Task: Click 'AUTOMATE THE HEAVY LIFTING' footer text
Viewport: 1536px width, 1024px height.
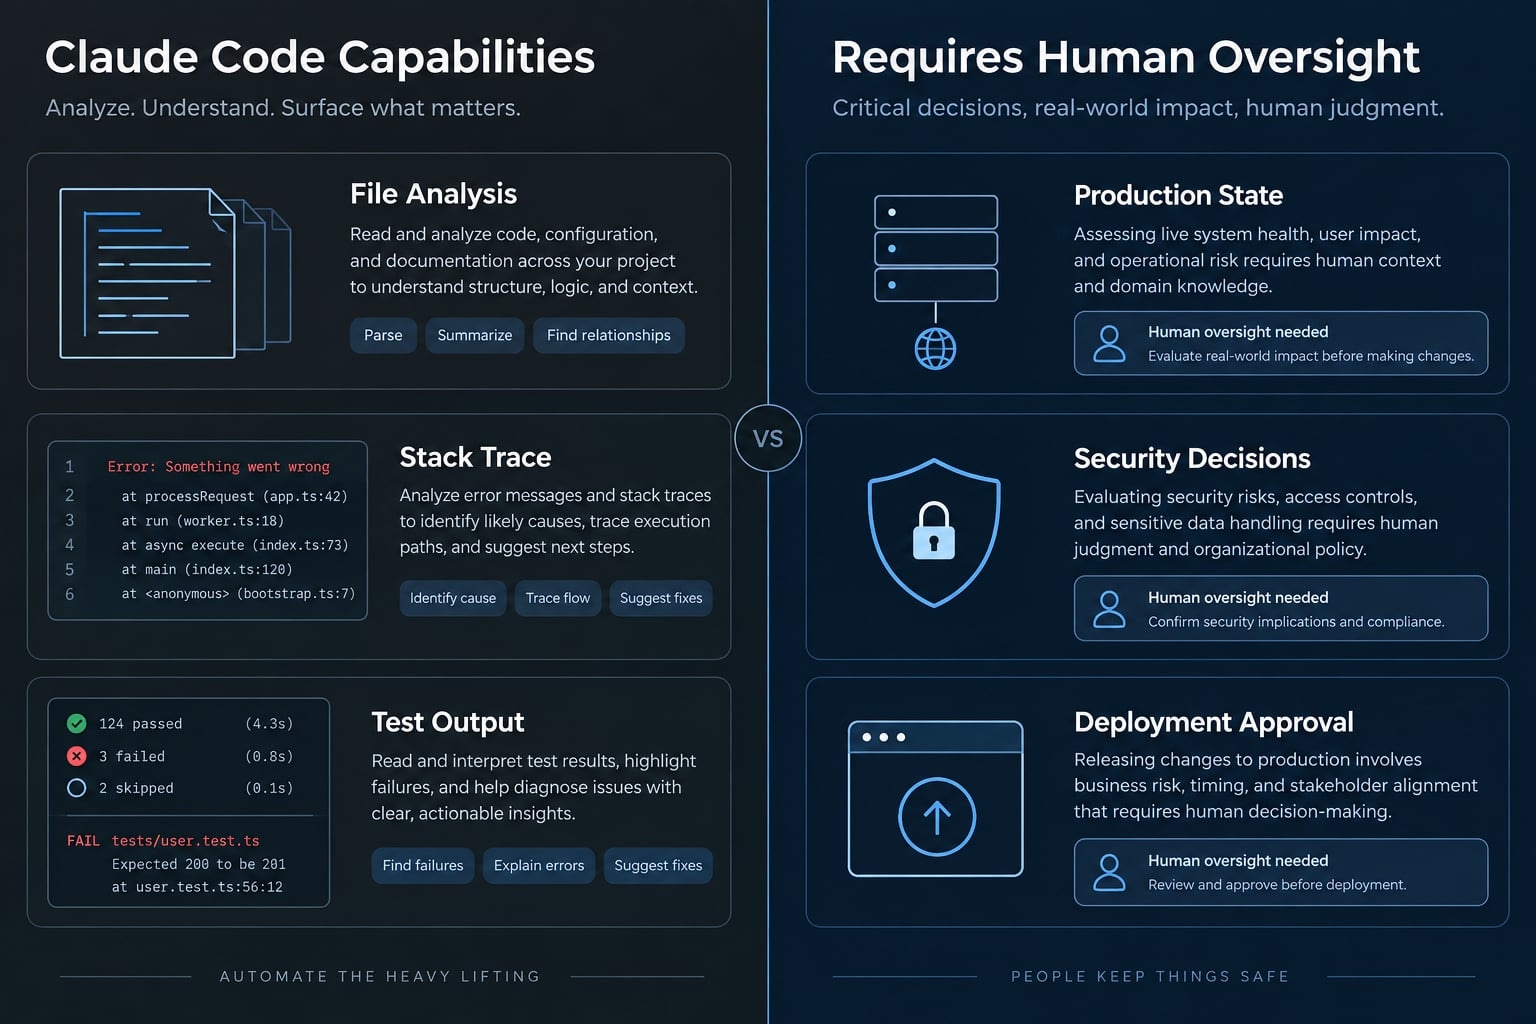Action: click(x=380, y=976)
